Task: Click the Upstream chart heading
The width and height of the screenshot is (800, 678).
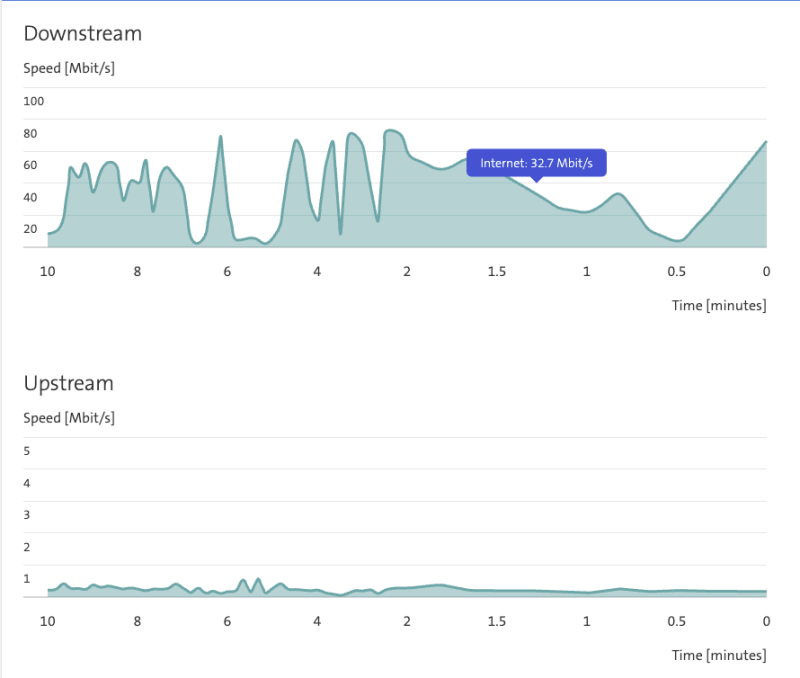Action: click(x=69, y=383)
